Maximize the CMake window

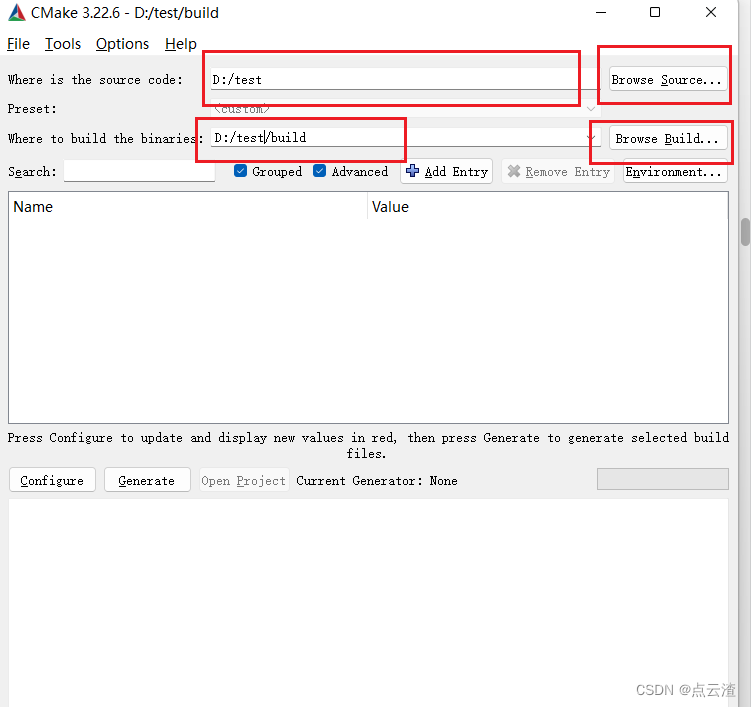pos(655,12)
